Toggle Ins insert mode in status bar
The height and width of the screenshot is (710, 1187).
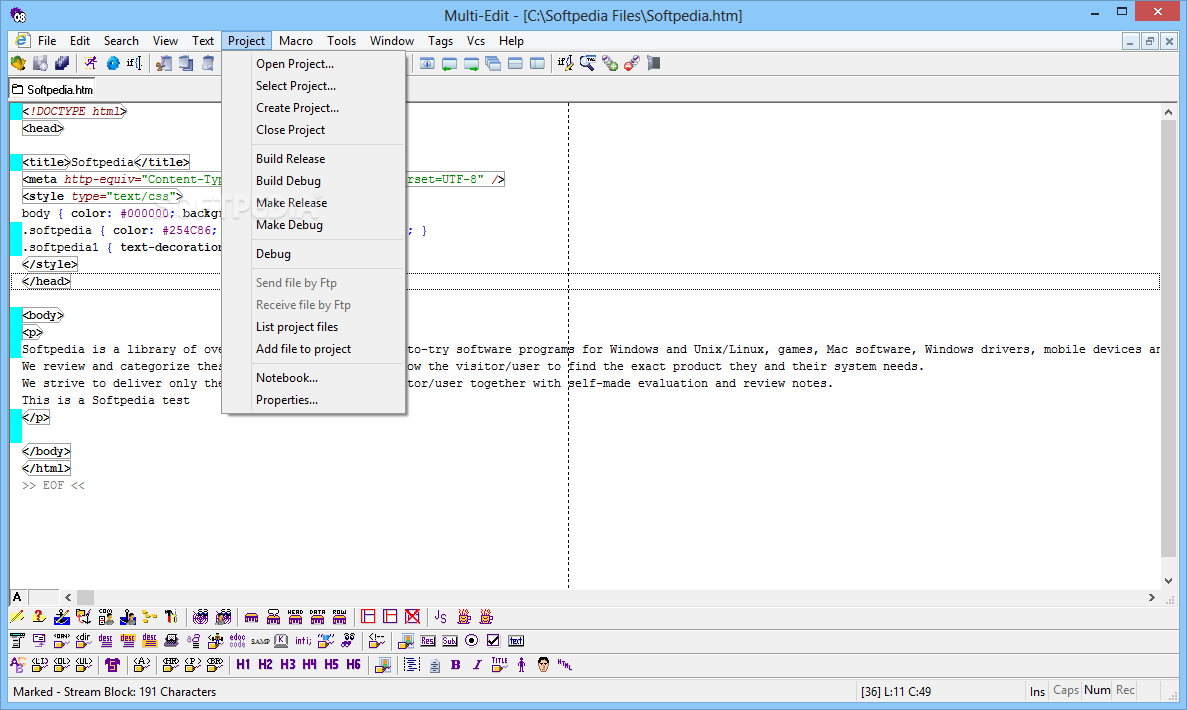(x=1037, y=691)
